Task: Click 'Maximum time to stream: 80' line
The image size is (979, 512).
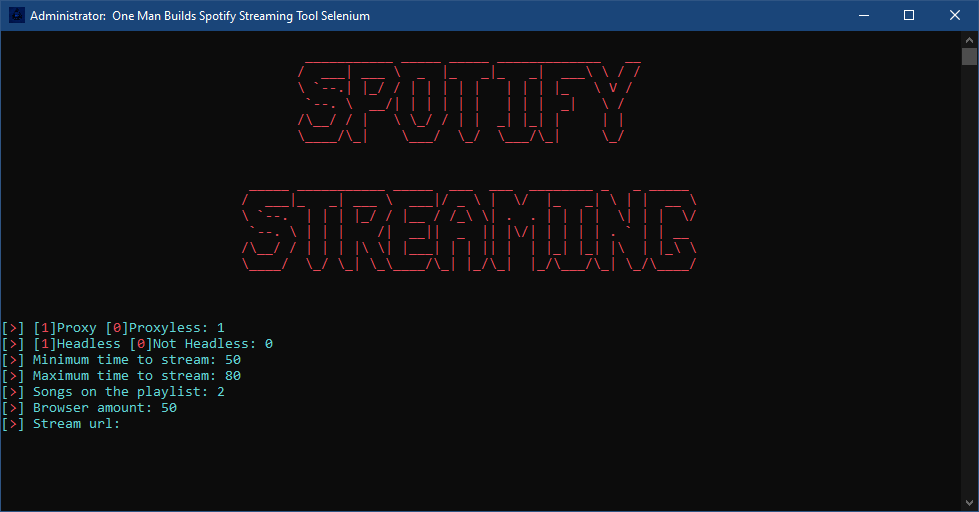Action: tap(121, 376)
